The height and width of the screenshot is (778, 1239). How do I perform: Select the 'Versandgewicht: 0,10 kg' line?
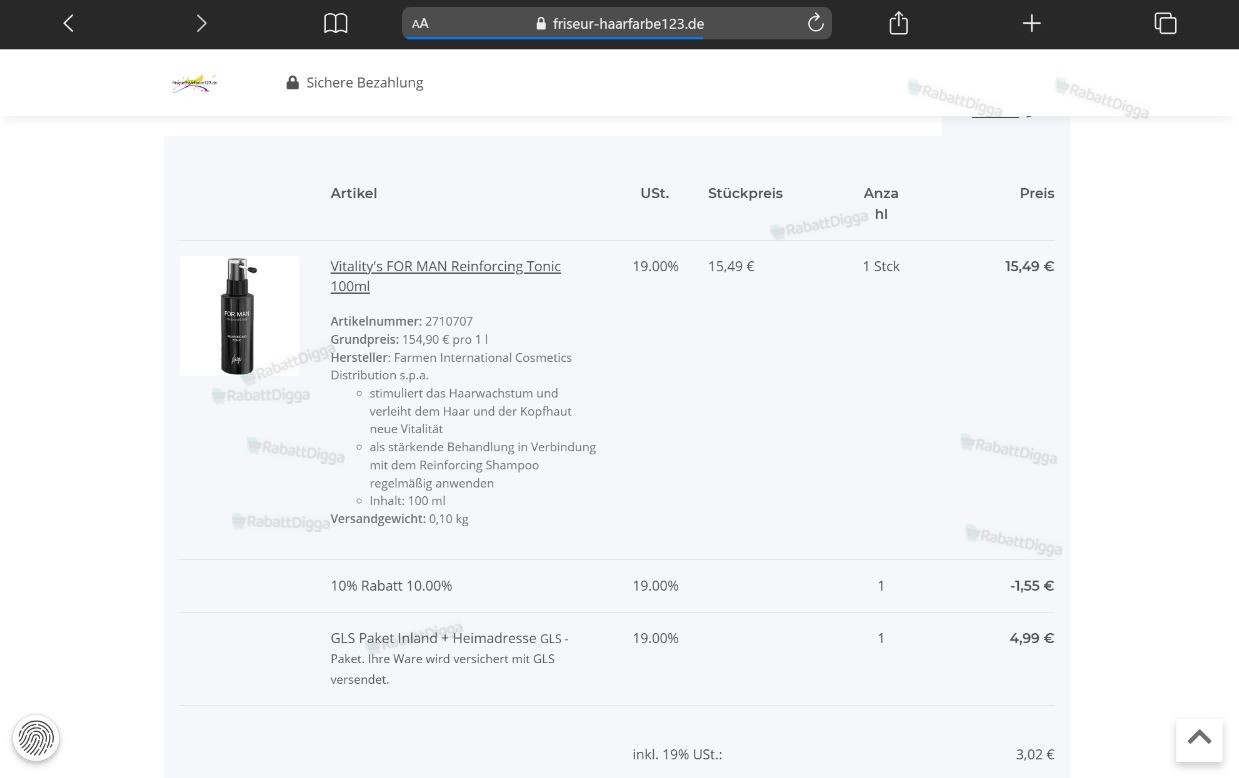[x=399, y=519]
